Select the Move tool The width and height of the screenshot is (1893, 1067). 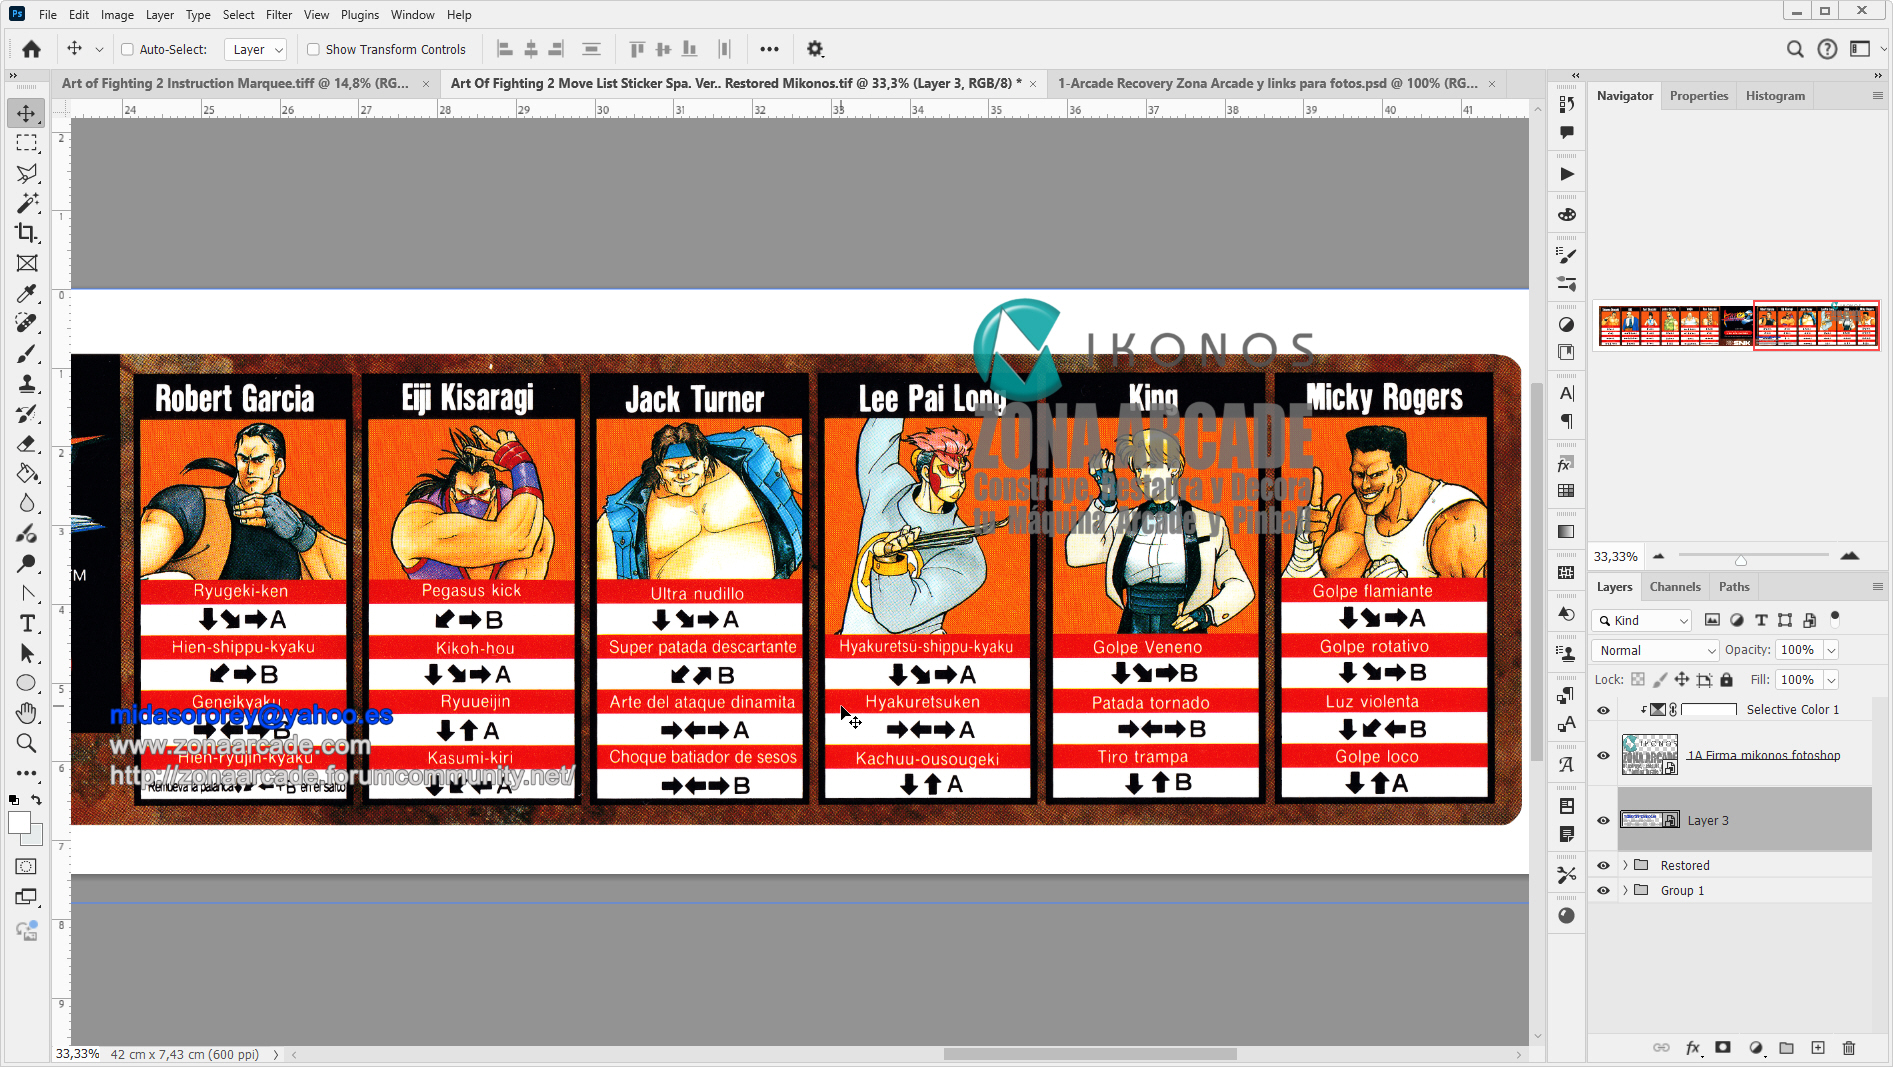[27, 113]
